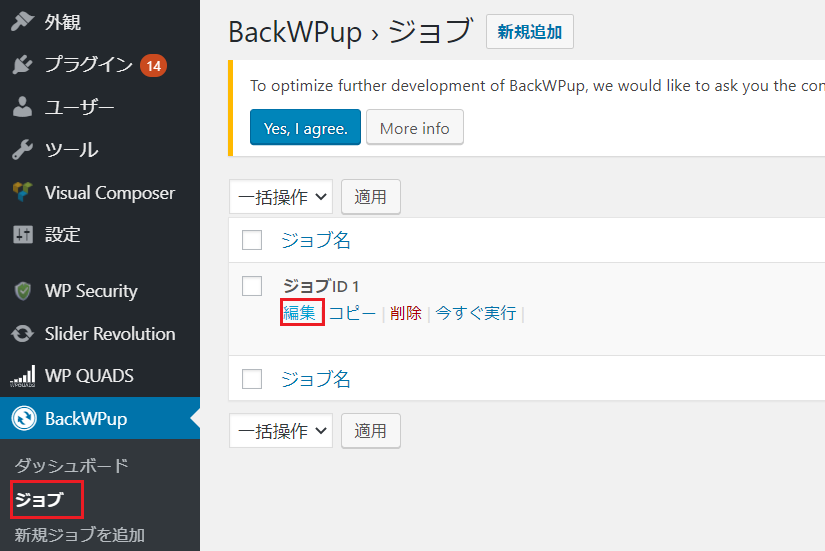
Task: Open the top 一括操作 bulk actions dropdown
Action: point(283,197)
